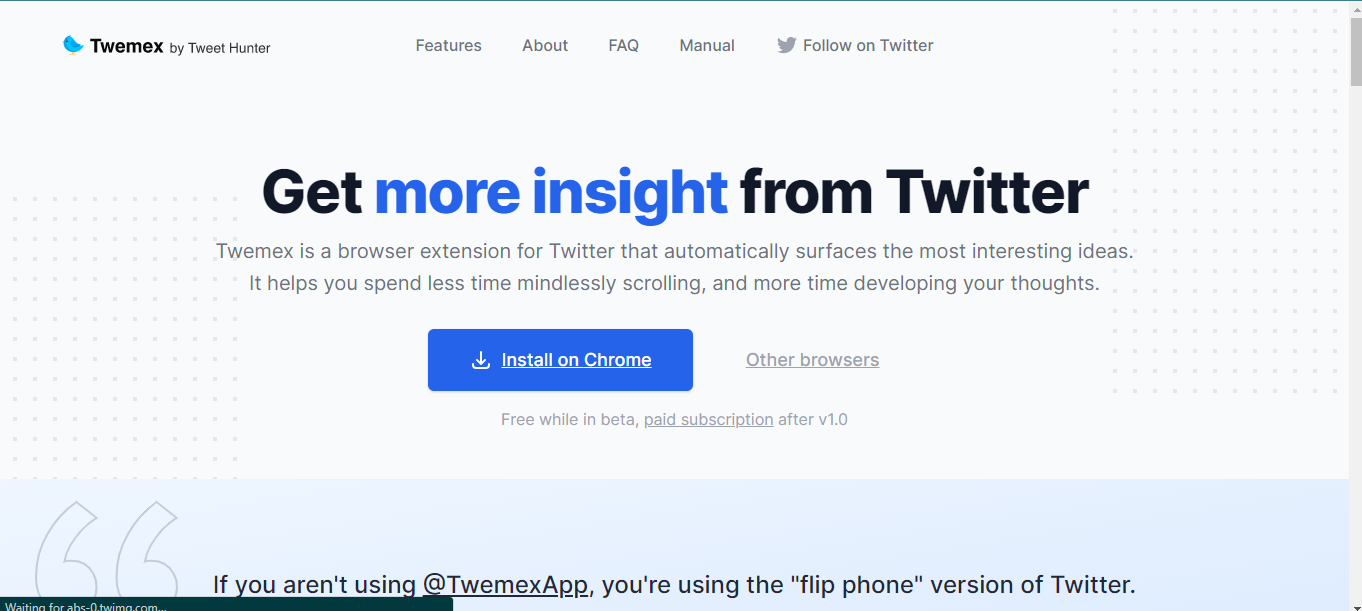Image resolution: width=1362 pixels, height=611 pixels.
Task: Go to the About page
Action: [x=545, y=45]
